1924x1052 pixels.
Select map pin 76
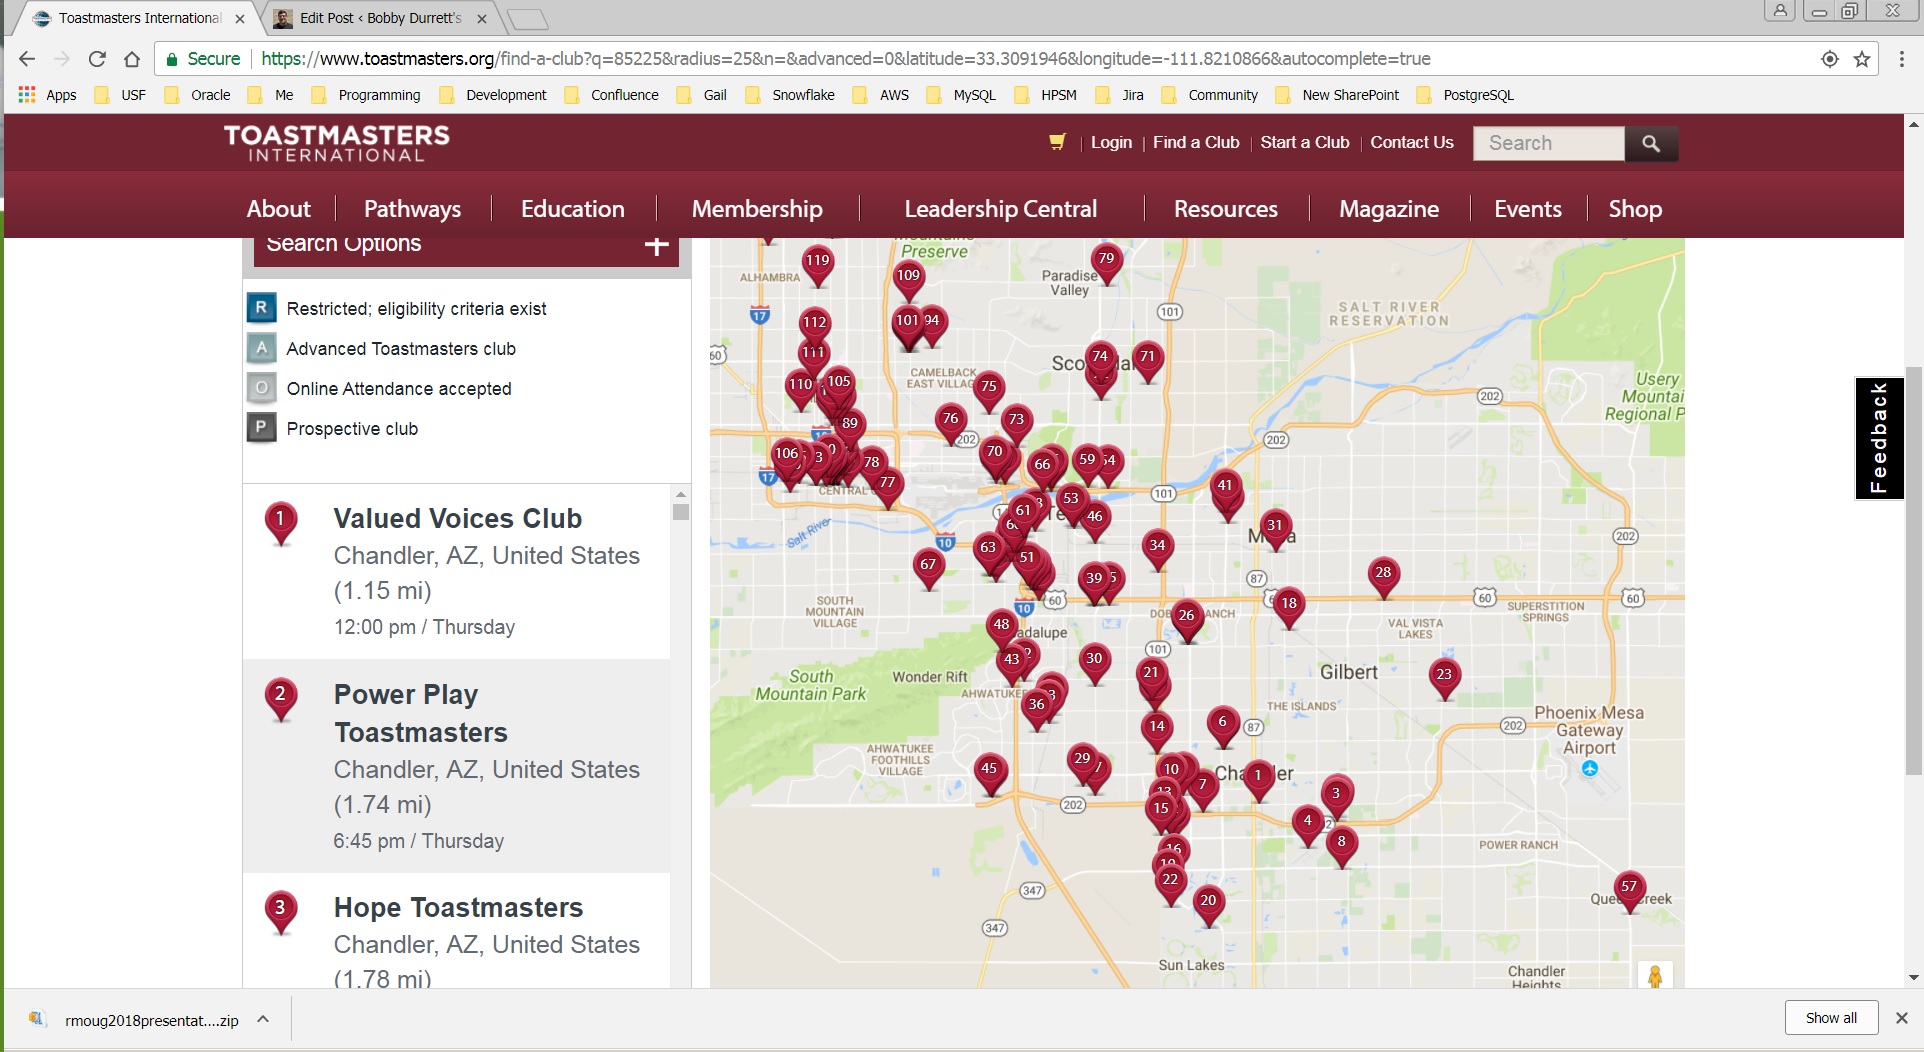click(x=950, y=423)
